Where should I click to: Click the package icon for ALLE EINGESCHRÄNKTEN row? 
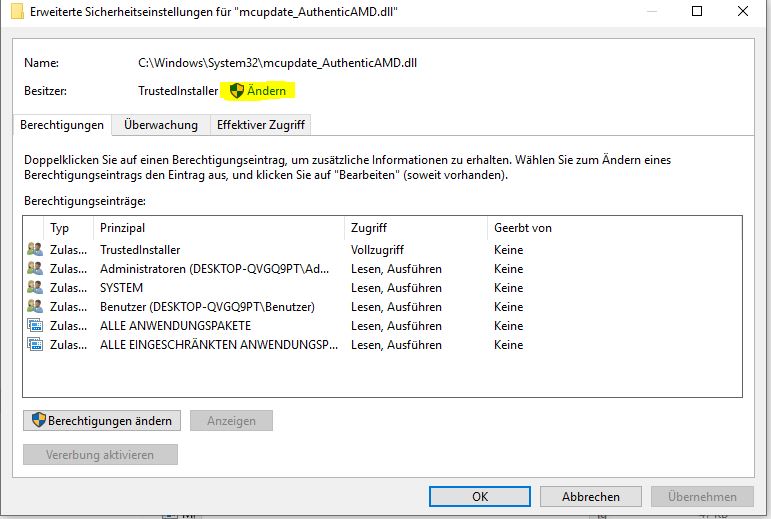(x=35, y=344)
